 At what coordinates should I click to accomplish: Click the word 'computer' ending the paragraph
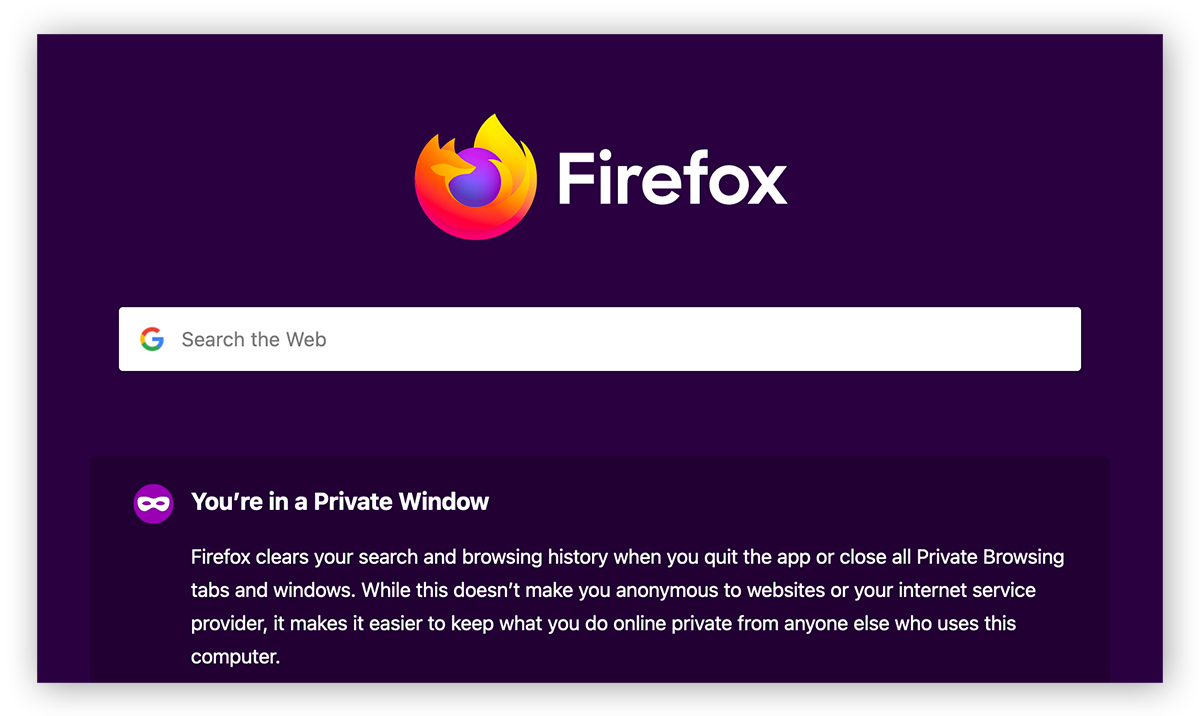click(237, 657)
